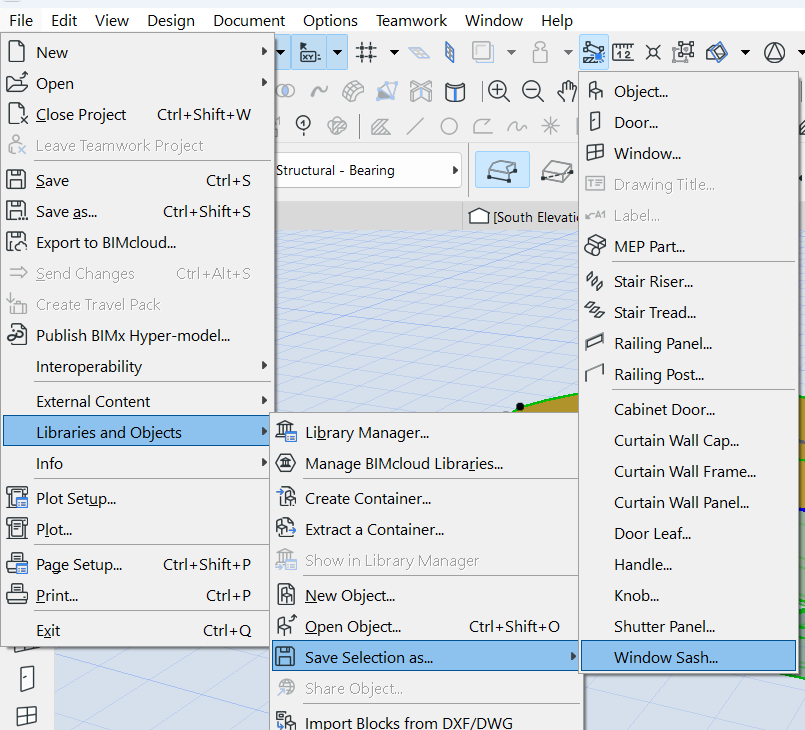The width and height of the screenshot is (805, 730).
Task: Select Curtain Wall Frame... option
Action: 688,471
